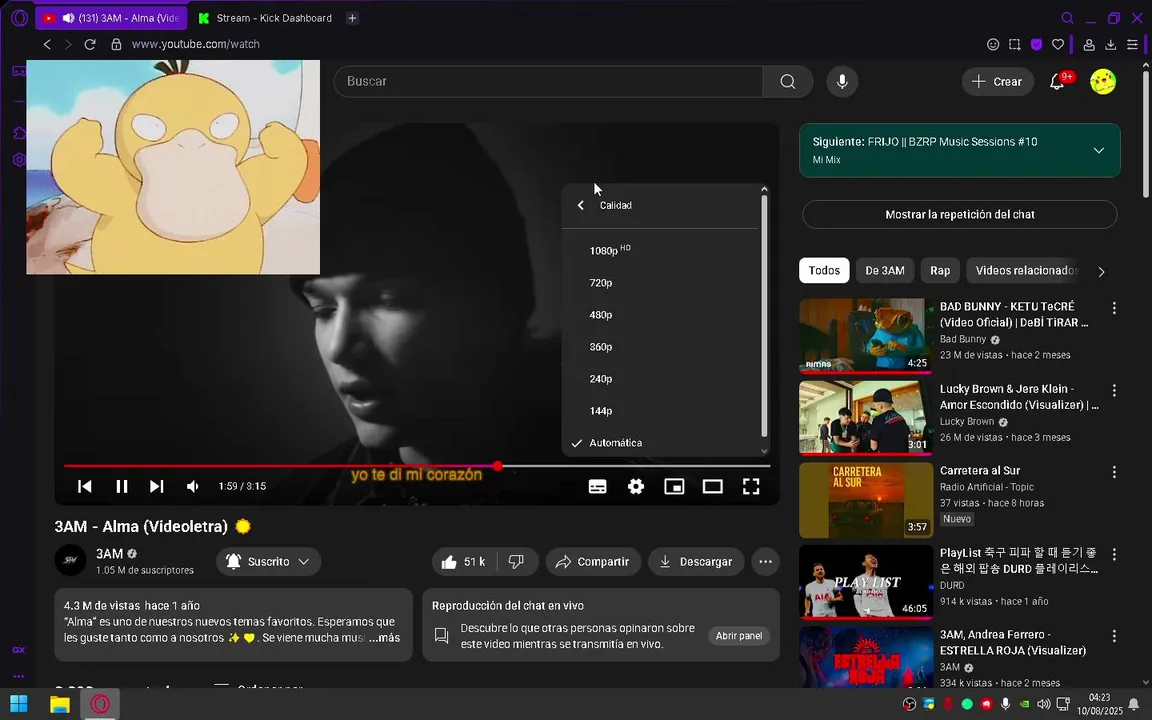Open options for Lucky Brown video
This screenshot has width=1152, height=720.
(x=1114, y=390)
